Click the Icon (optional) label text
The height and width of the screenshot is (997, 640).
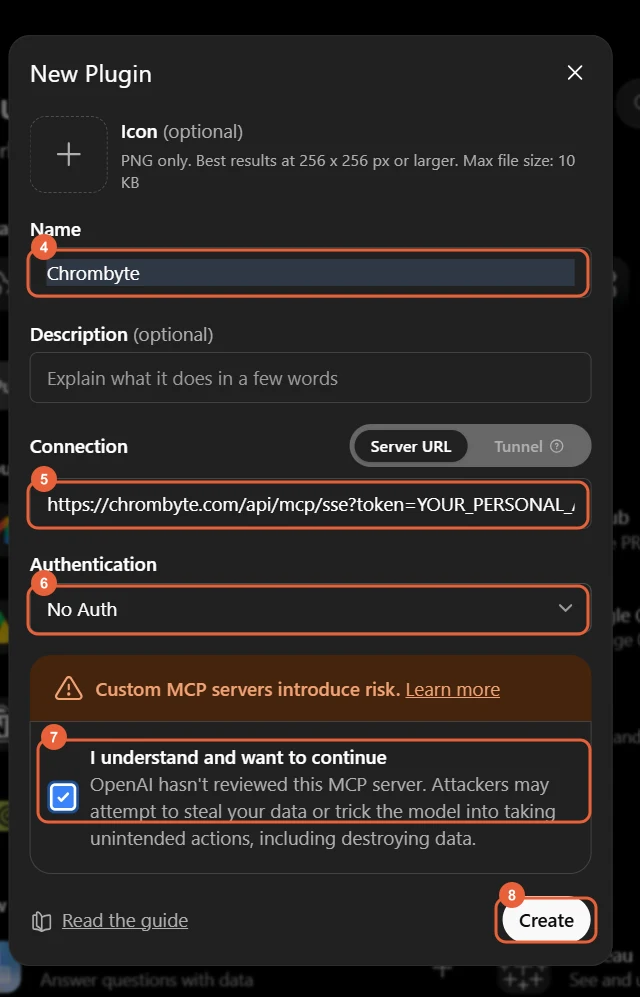[x=182, y=132]
